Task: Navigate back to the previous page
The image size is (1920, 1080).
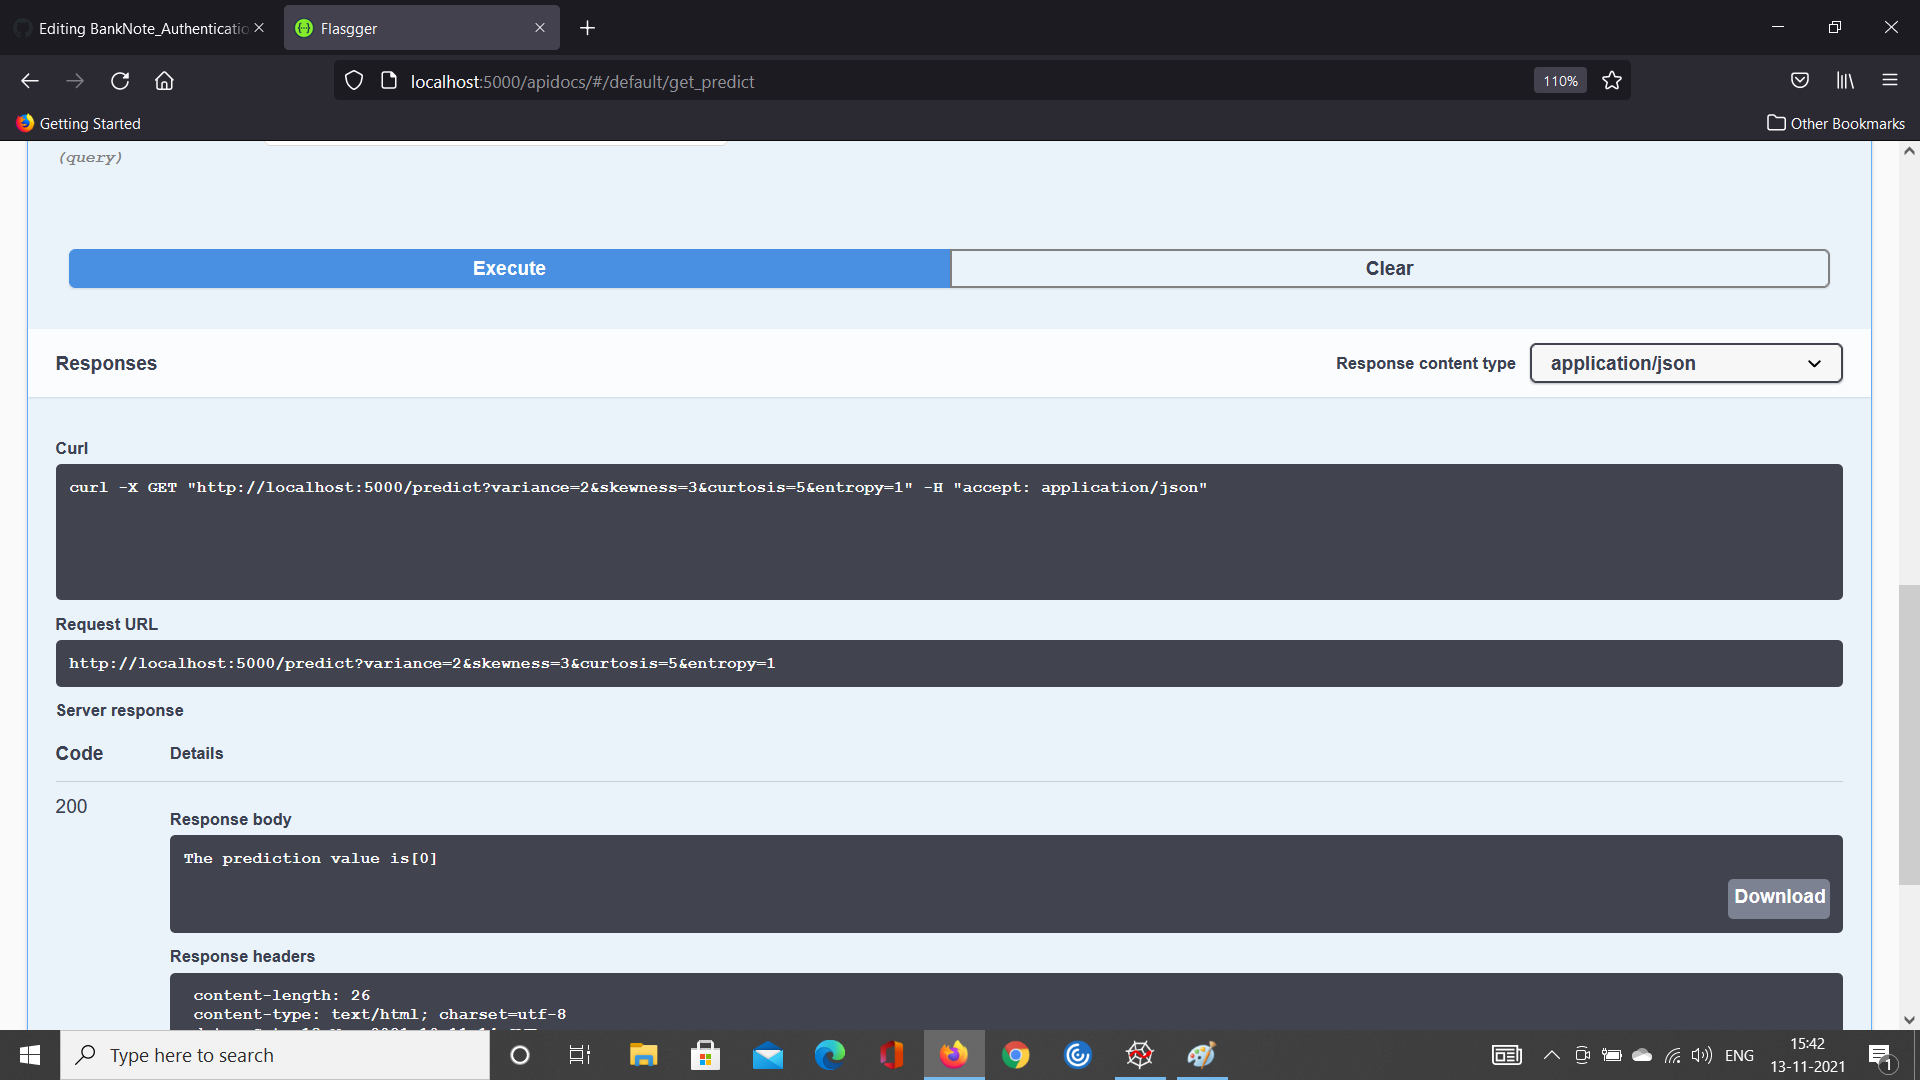Action: (x=29, y=81)
